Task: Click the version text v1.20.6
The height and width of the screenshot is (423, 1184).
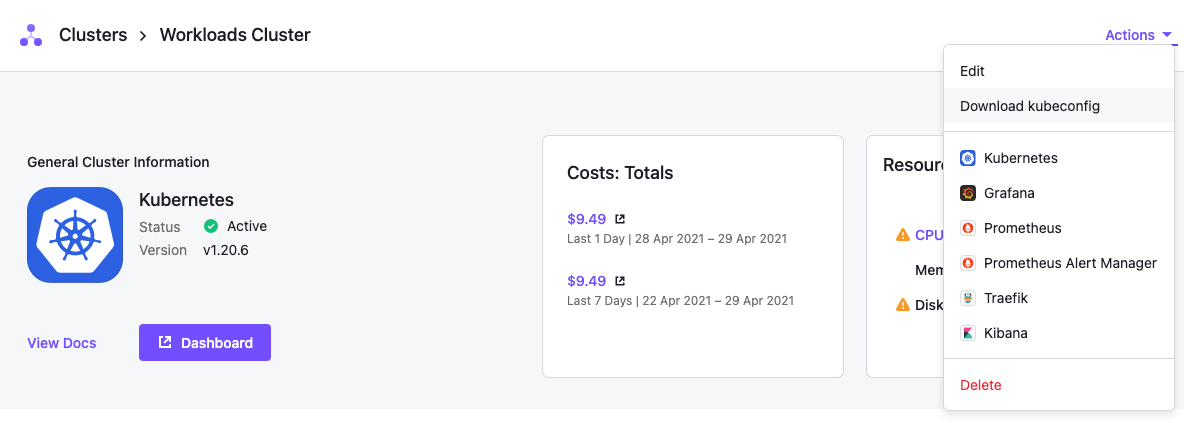Action: pyautogui.click(x=226, y=250)
